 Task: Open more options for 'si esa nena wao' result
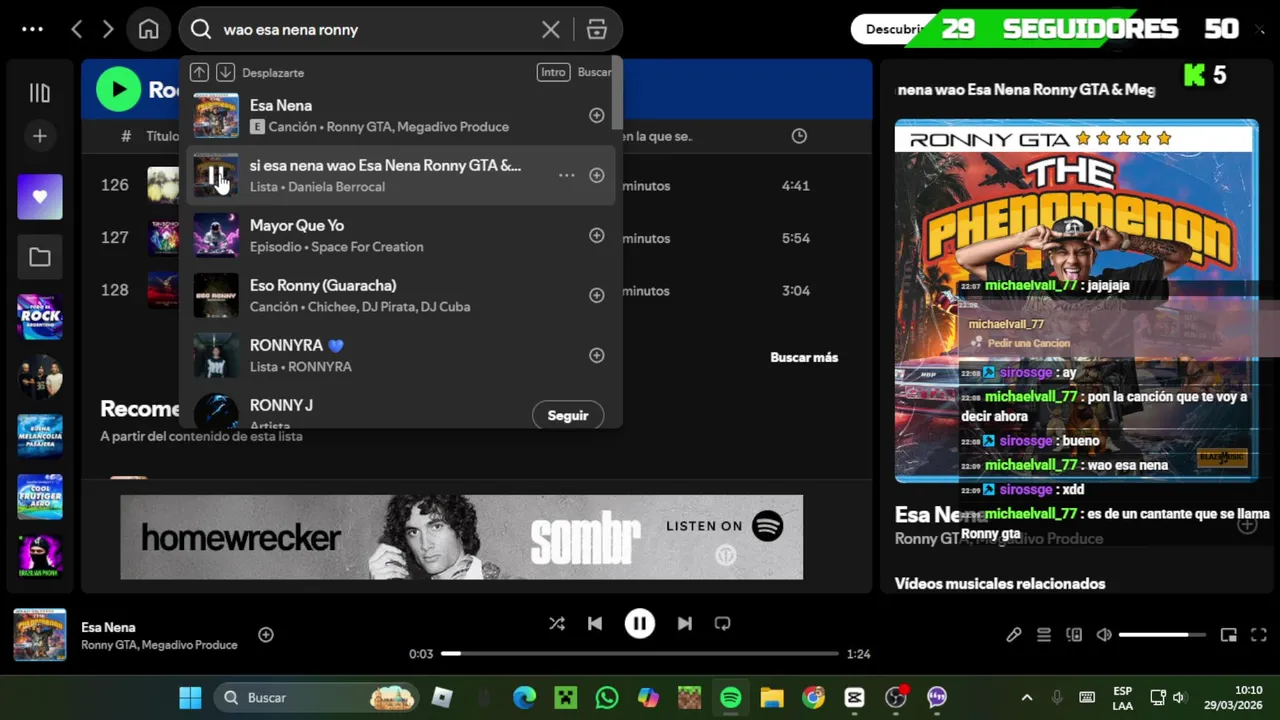[x=566, y=175]
